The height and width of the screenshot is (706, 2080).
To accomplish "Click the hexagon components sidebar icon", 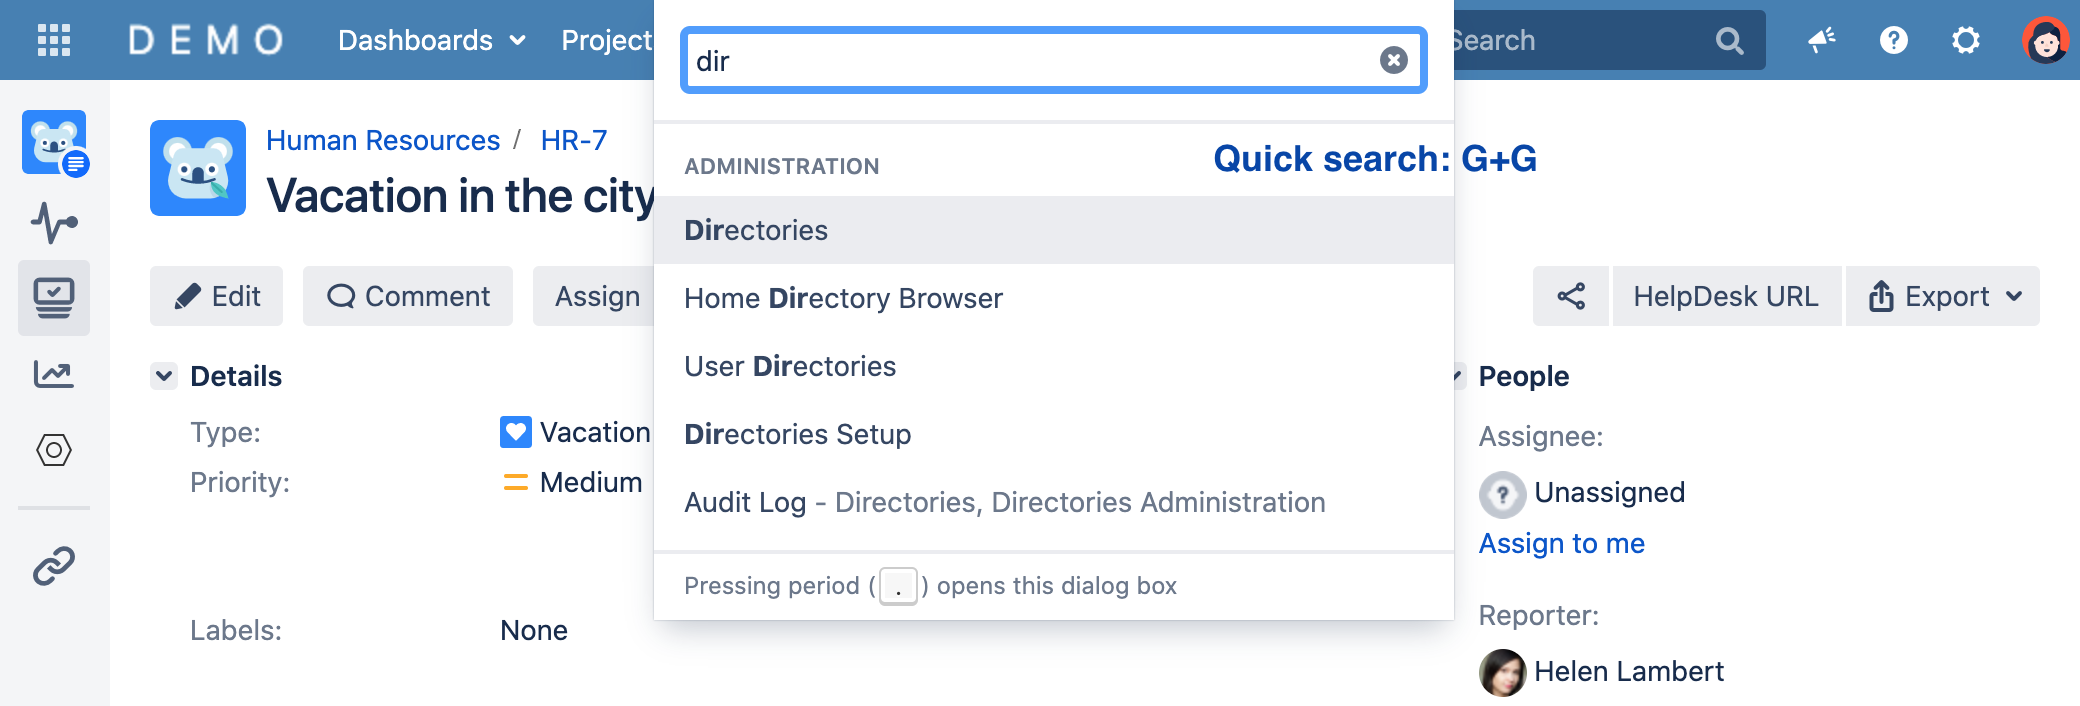I will pos(54,450).
